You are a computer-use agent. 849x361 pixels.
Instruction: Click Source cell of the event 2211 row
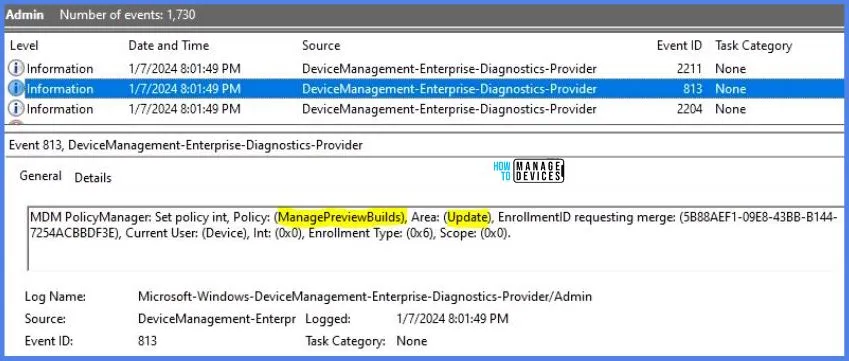[x=449, y=69]
